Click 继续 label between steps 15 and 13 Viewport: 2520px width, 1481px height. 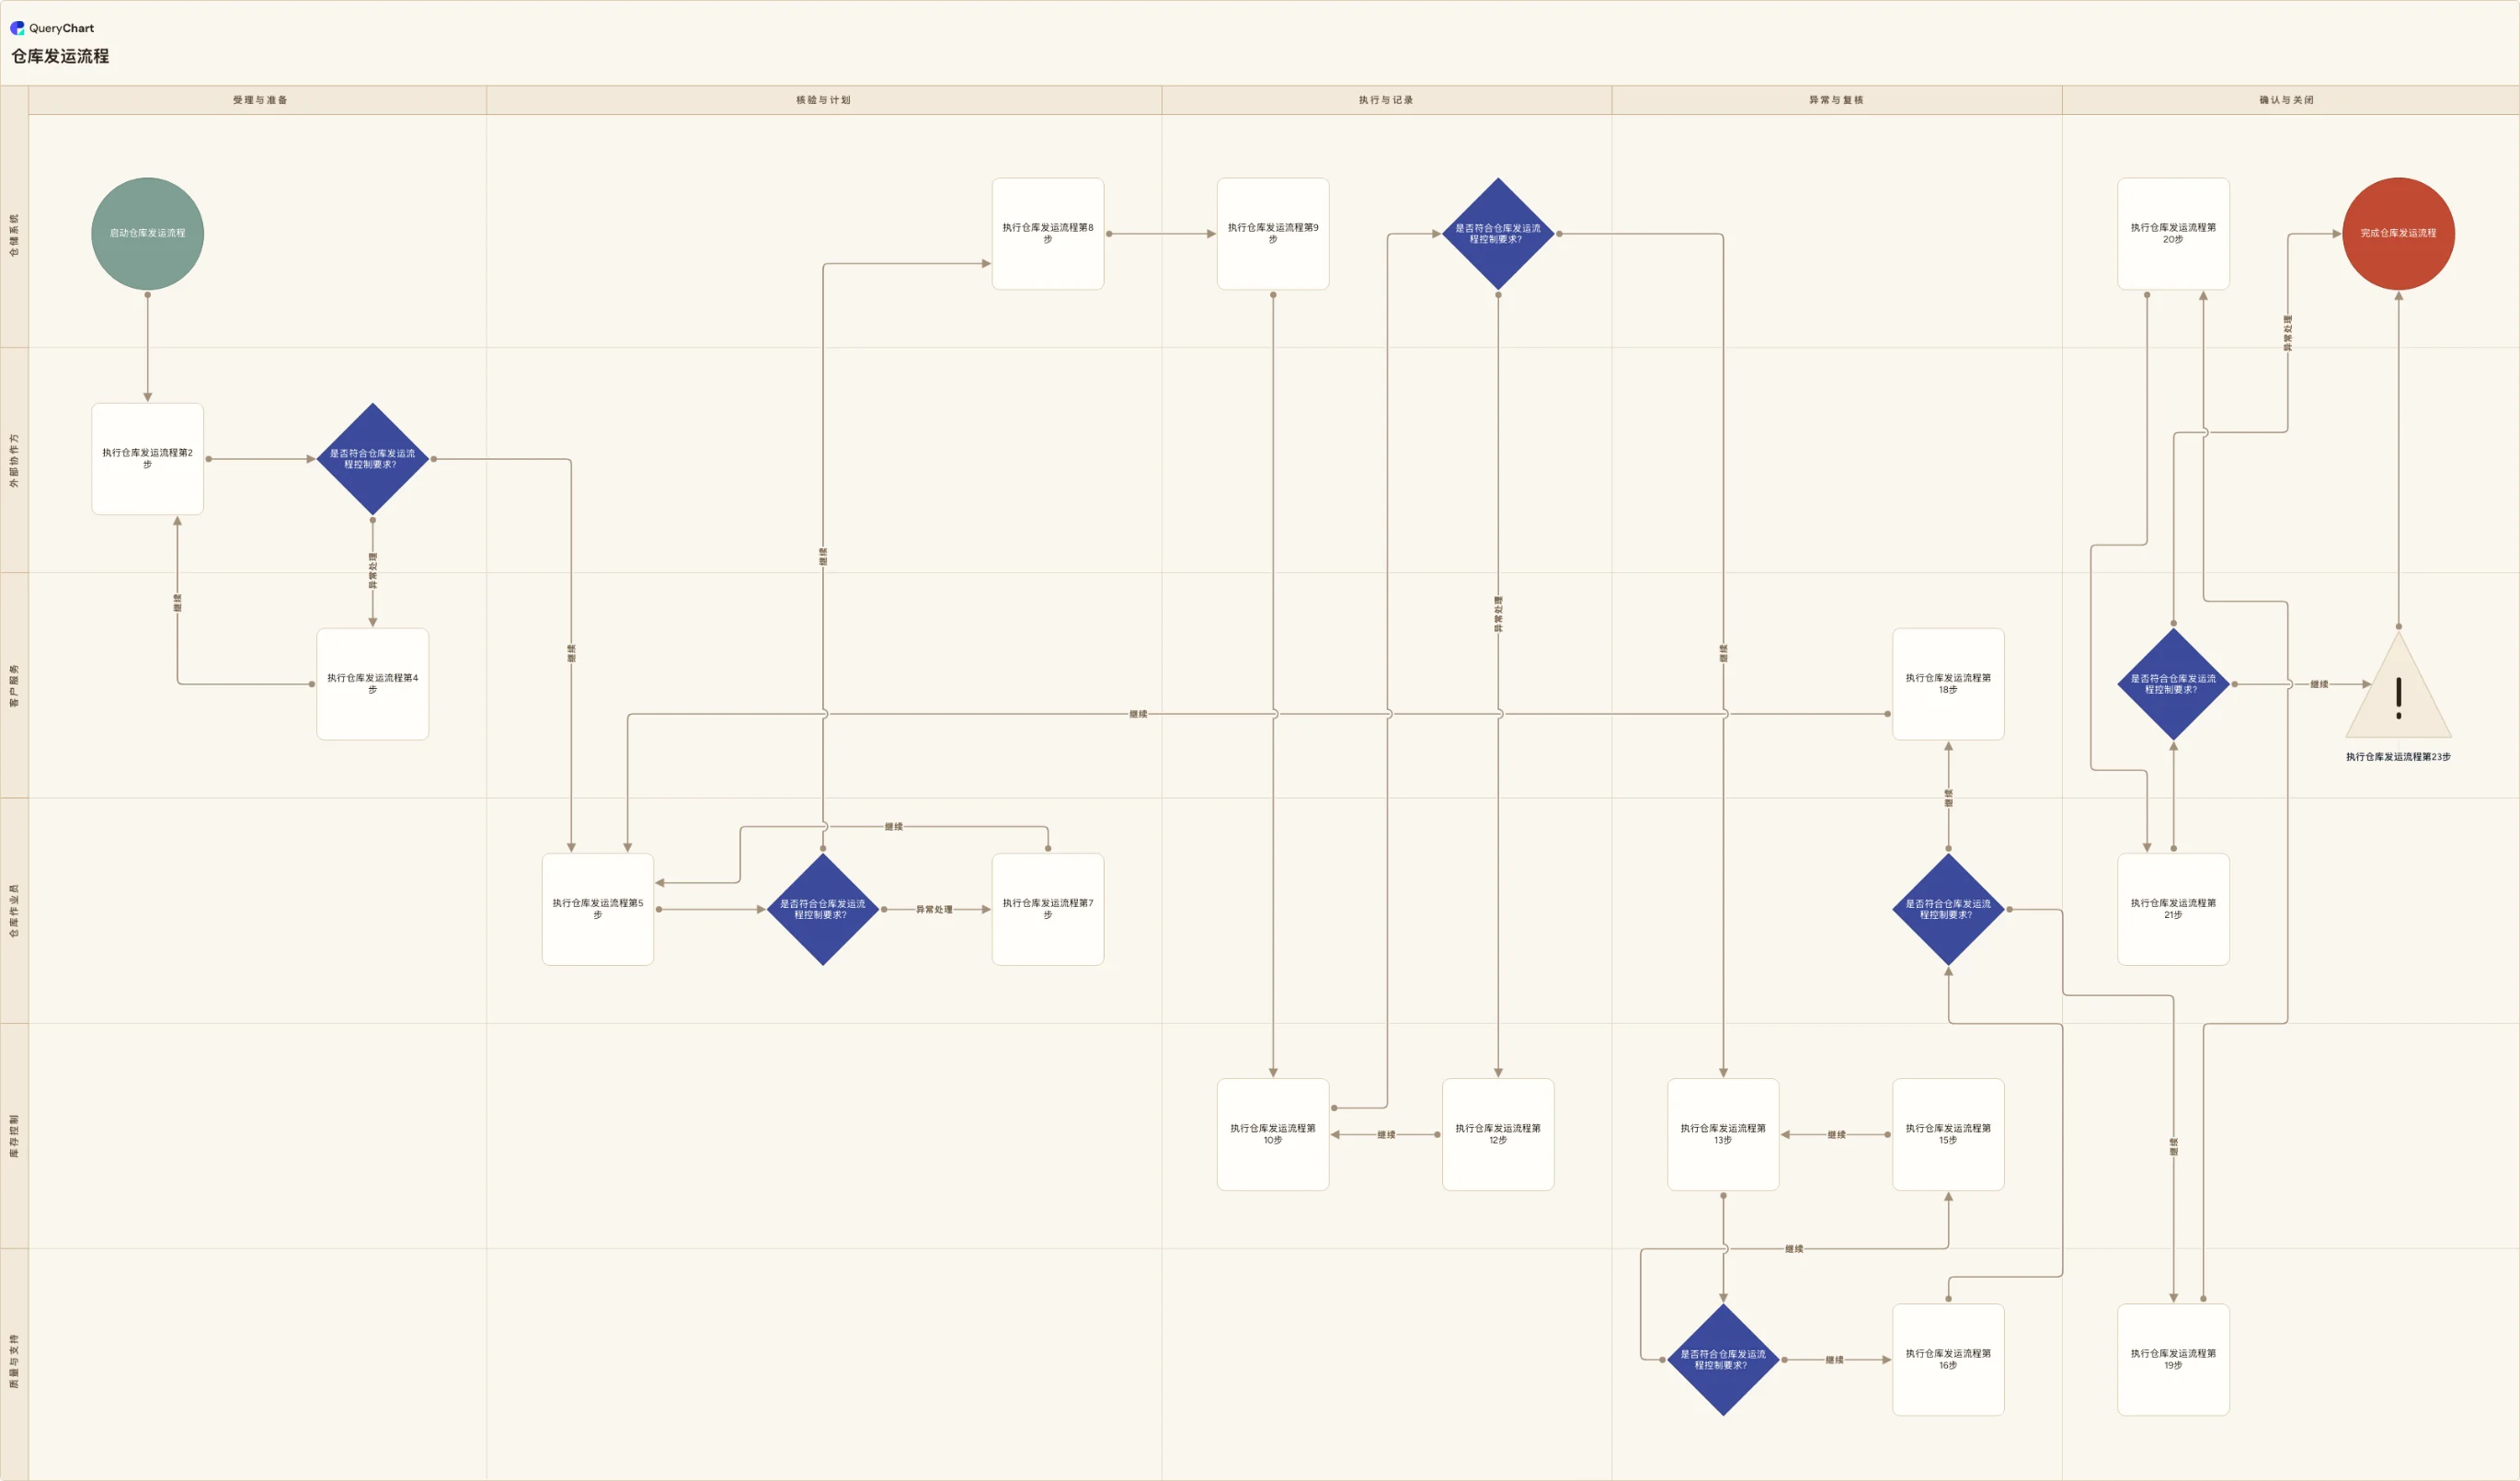coord(1835,1135)
